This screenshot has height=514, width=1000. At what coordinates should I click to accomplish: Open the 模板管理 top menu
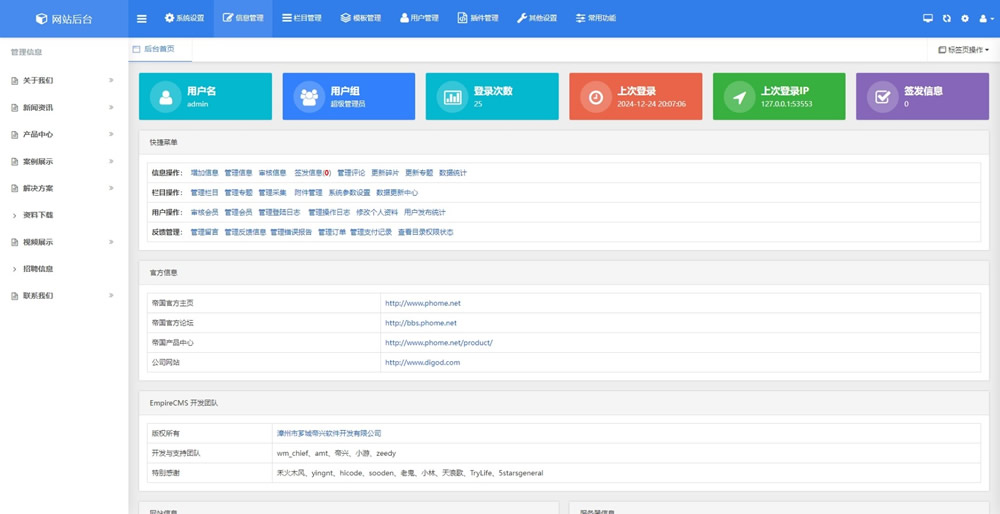click(361, 18)
